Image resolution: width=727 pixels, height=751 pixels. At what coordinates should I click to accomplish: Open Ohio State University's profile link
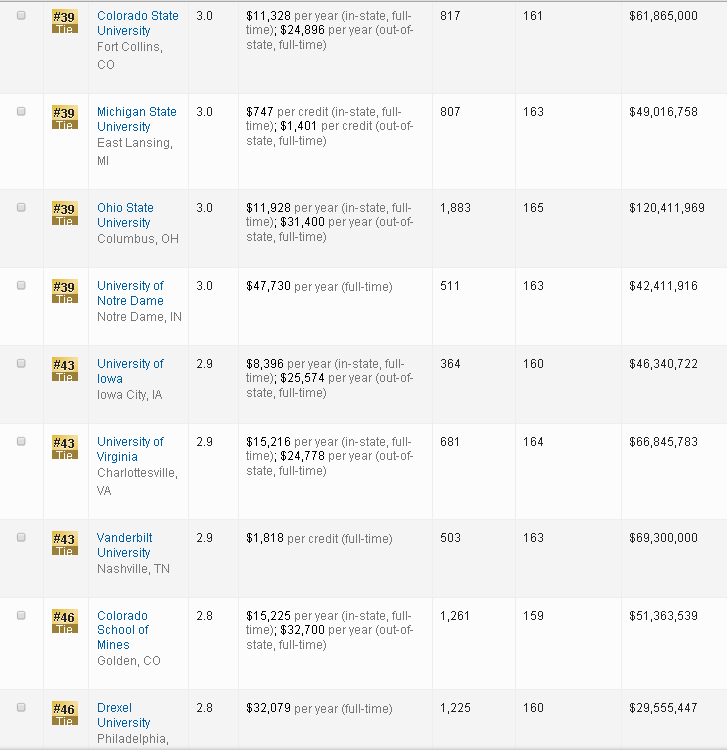pyautogui.click(x=125, y=215)
